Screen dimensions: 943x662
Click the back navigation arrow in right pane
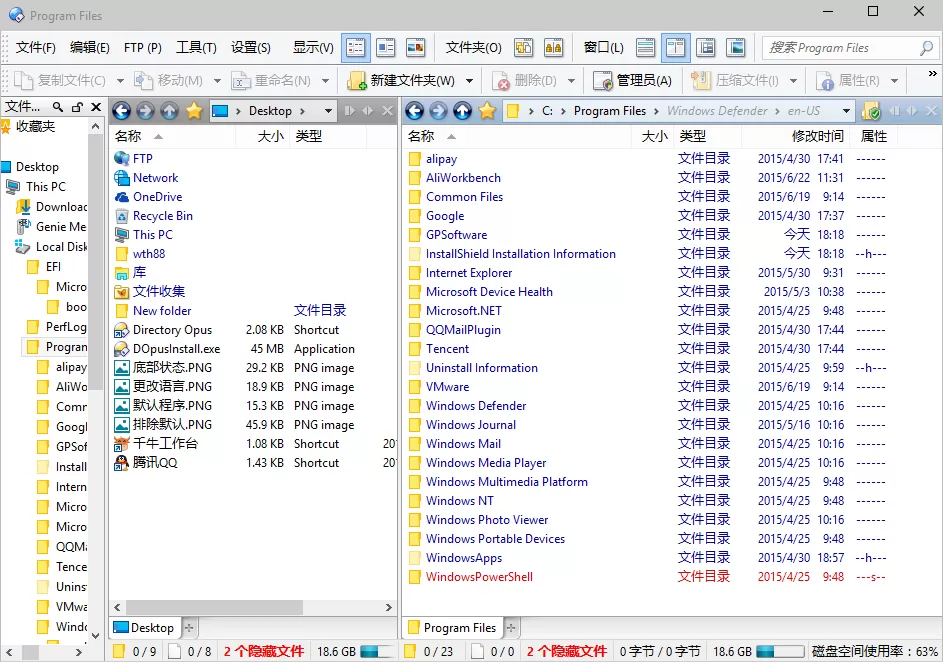pos(417,112)
